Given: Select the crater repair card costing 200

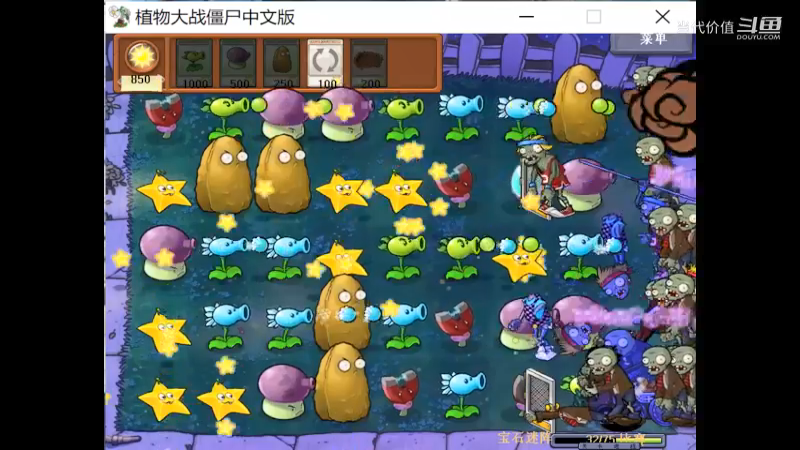Looking at the screenshot, I should click(x=369, y=63).
